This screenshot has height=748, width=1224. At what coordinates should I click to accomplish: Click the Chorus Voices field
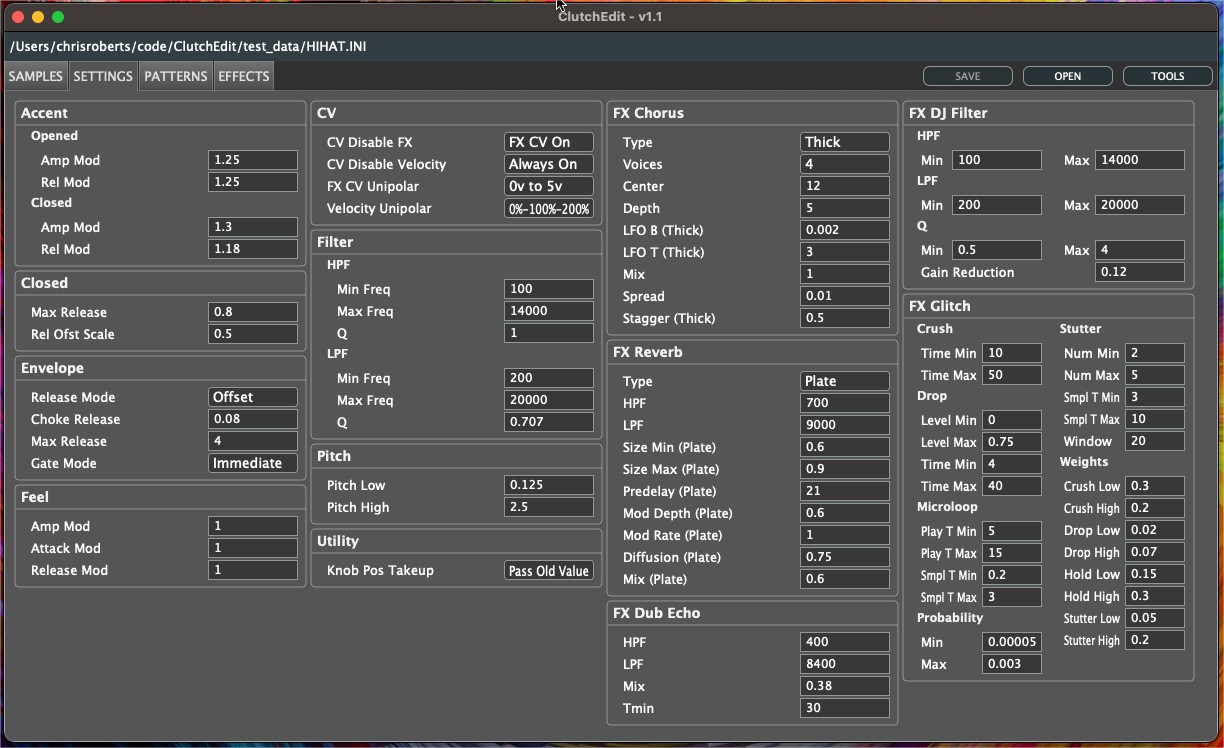(x=845, y=164)
